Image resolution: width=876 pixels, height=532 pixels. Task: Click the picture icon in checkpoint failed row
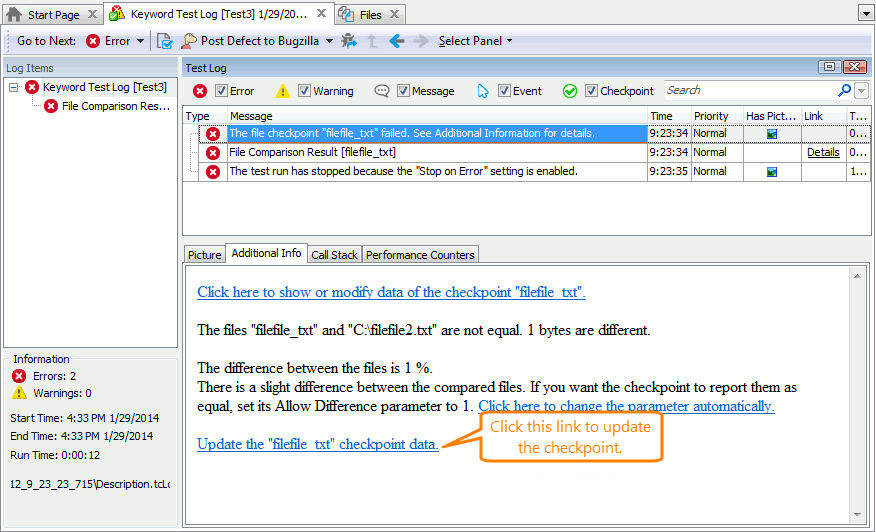tap(772, 134)
